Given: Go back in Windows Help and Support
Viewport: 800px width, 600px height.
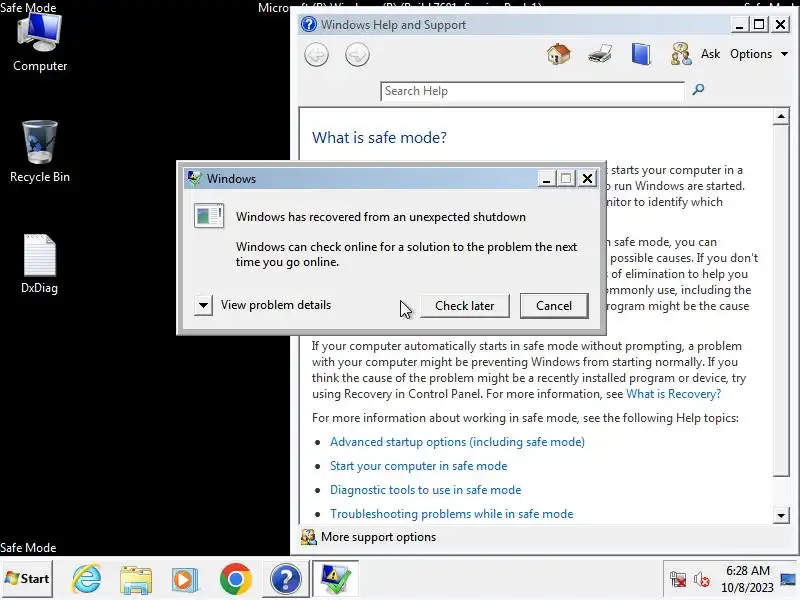Looking at the screenshot, I should [316, 55].
